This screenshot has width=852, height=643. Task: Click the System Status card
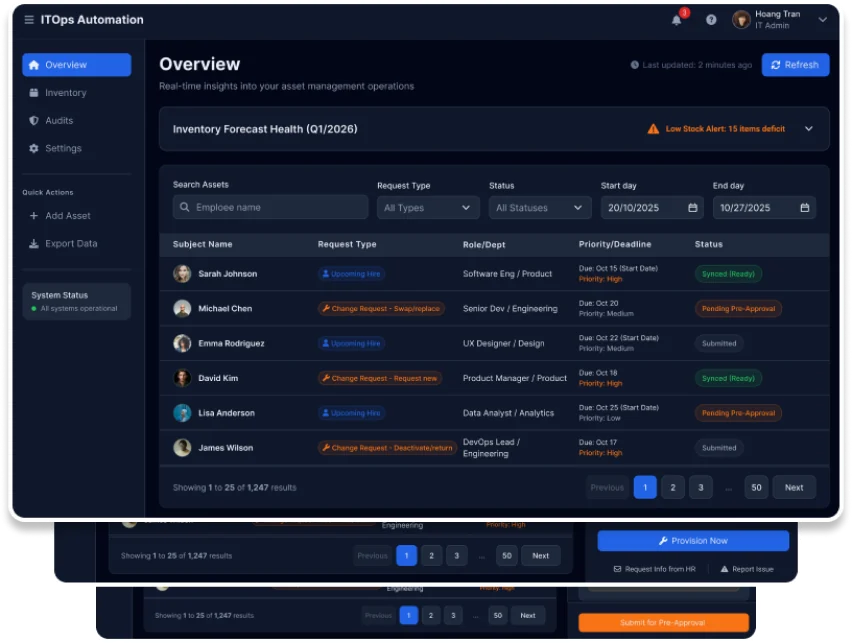point(77,301)
